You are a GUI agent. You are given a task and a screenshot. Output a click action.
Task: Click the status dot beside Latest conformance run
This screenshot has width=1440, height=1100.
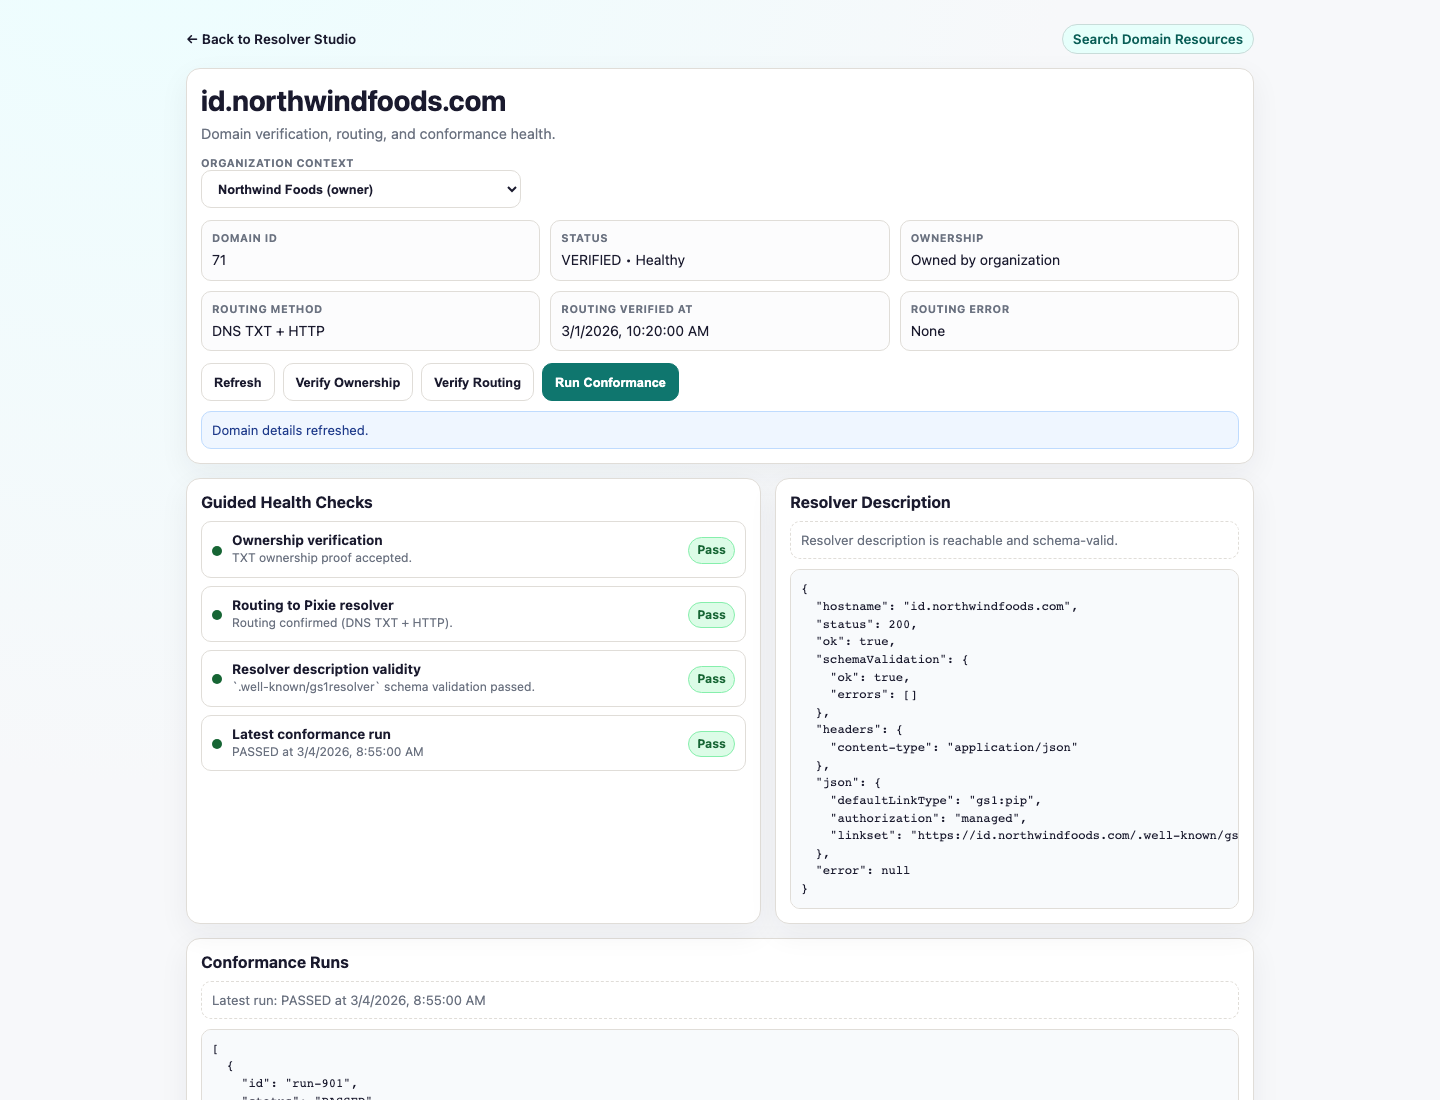(217, 744)
